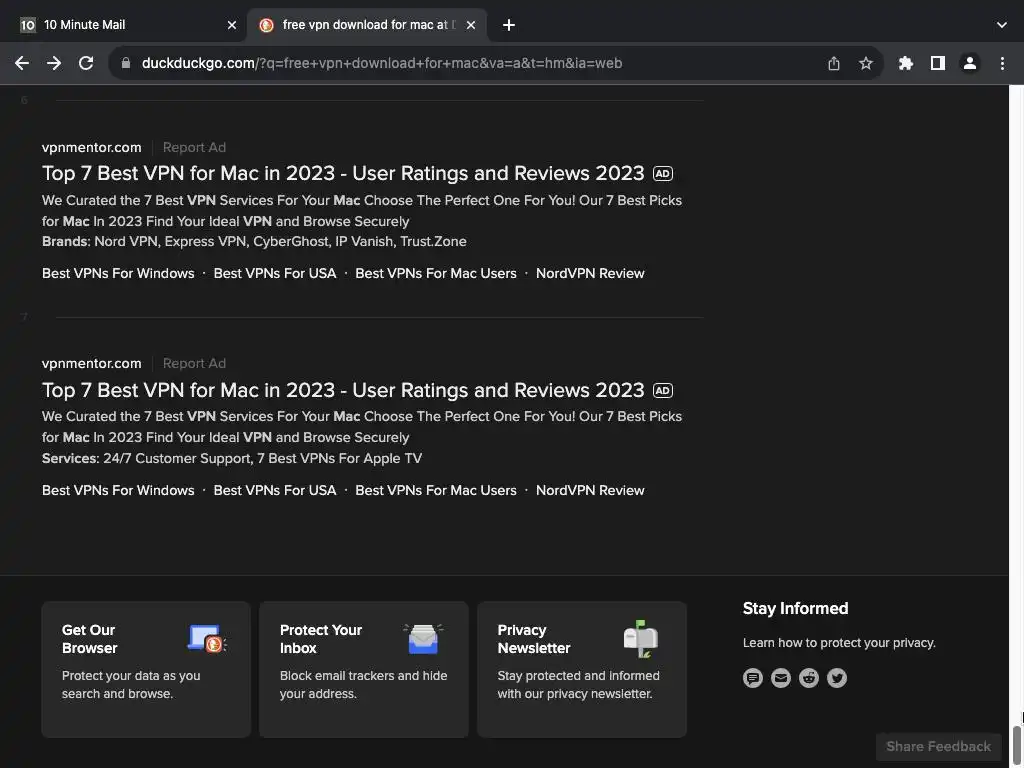Expand the tab search chevron
Screen dimensions: 1024x768
(1002, 25)
